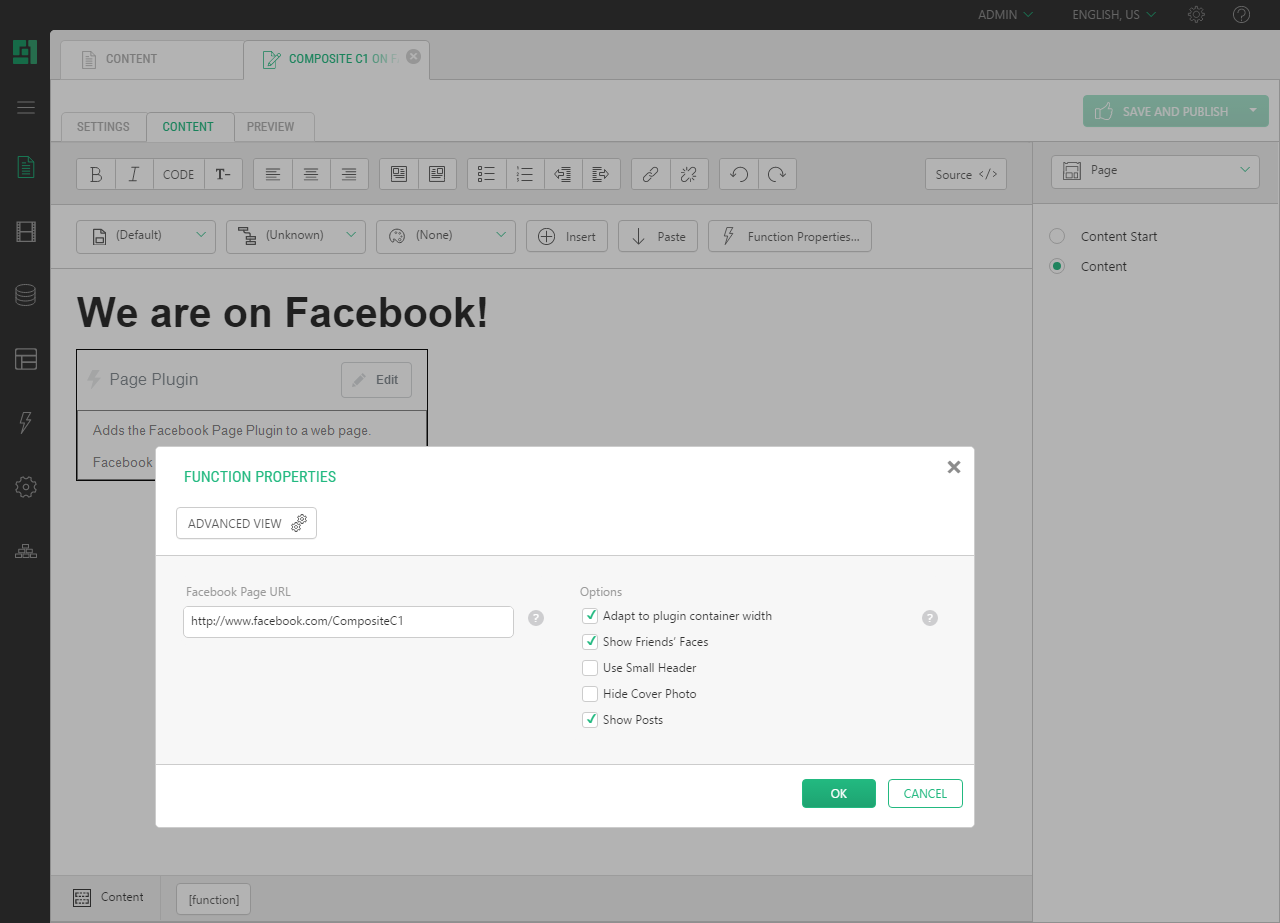Open the ADMIN user dropdown
This screenshot has width=1280, height=923.
(x=1005, y=15)
